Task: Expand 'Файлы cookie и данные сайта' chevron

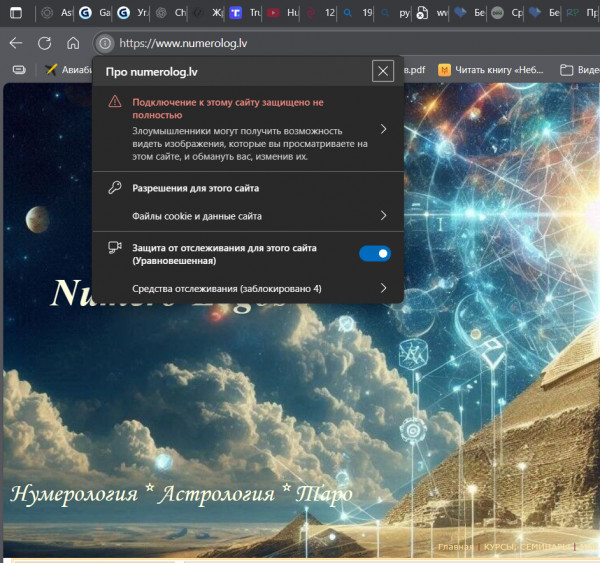Action: (383, 216)
